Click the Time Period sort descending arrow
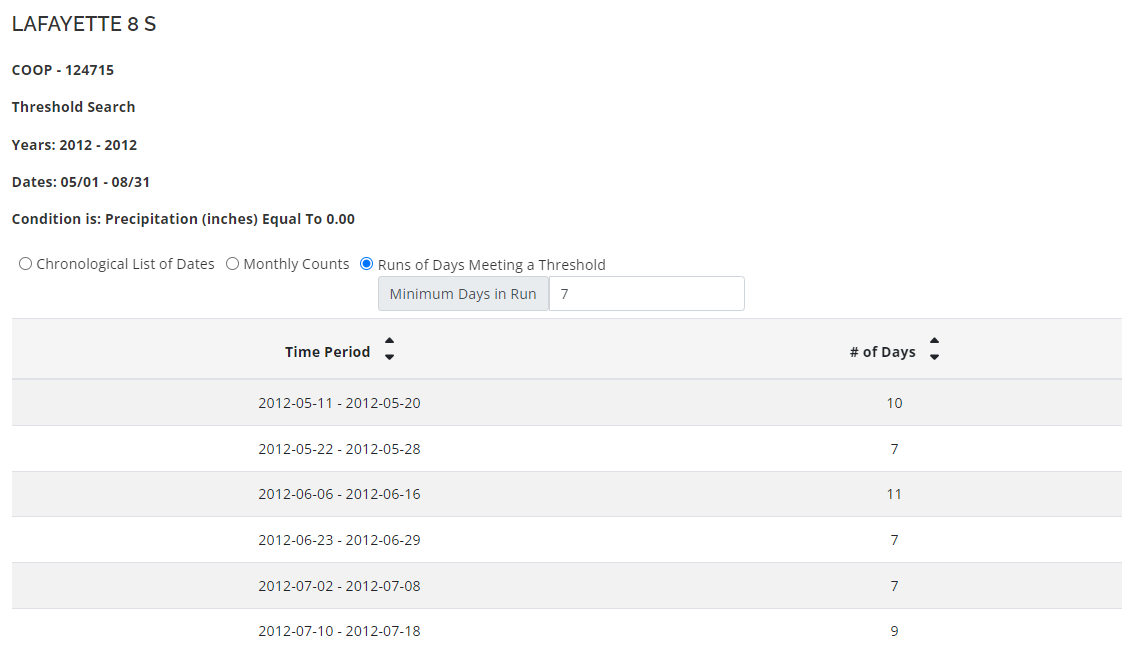 coord(389,357)
